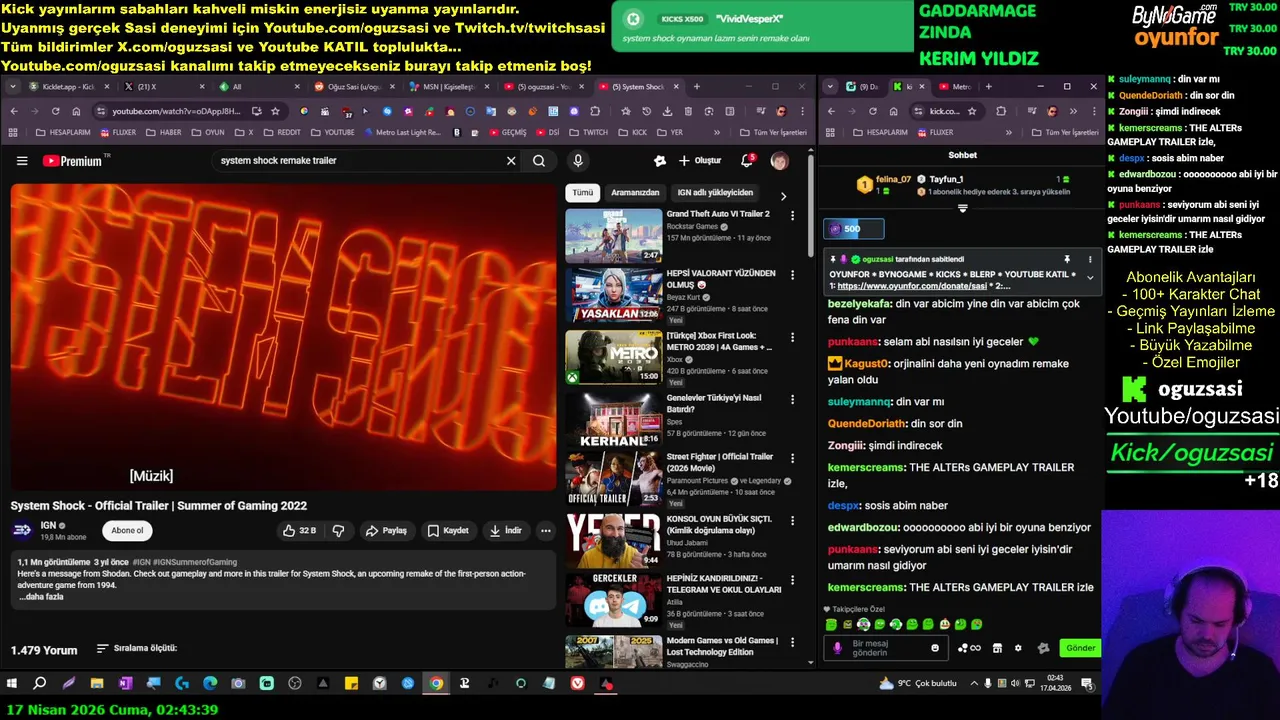This screenshot has width=1280, height=720.
Task: Select the IGN adlı yükleyiciden chip
Action: 715,193
